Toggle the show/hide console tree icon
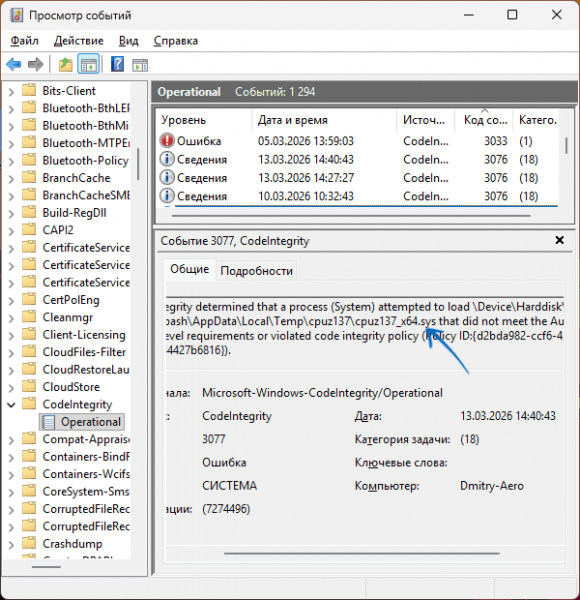This screenshot has width=580, height=600. [88, 64]
